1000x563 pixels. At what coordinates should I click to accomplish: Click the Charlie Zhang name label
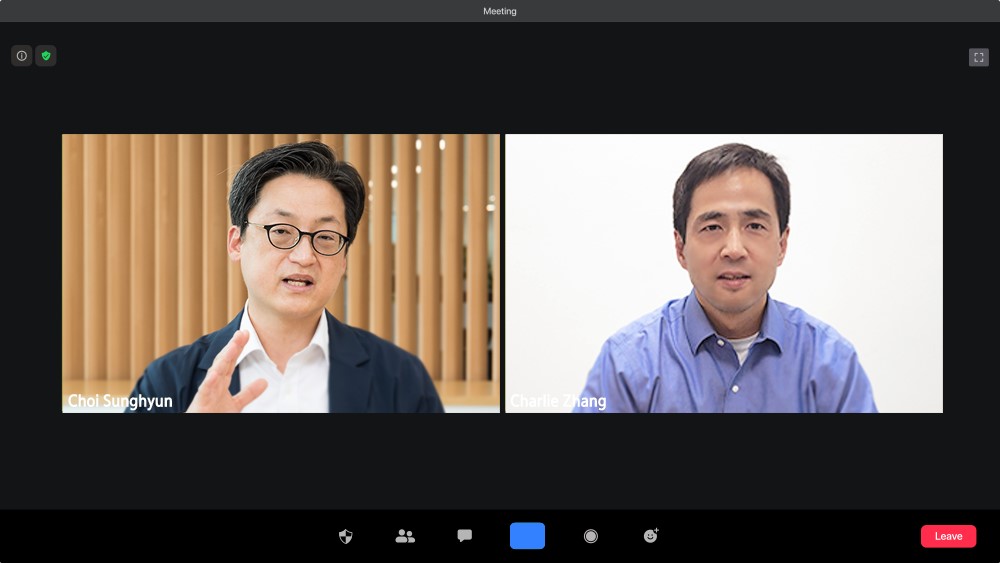pos(558,401)
